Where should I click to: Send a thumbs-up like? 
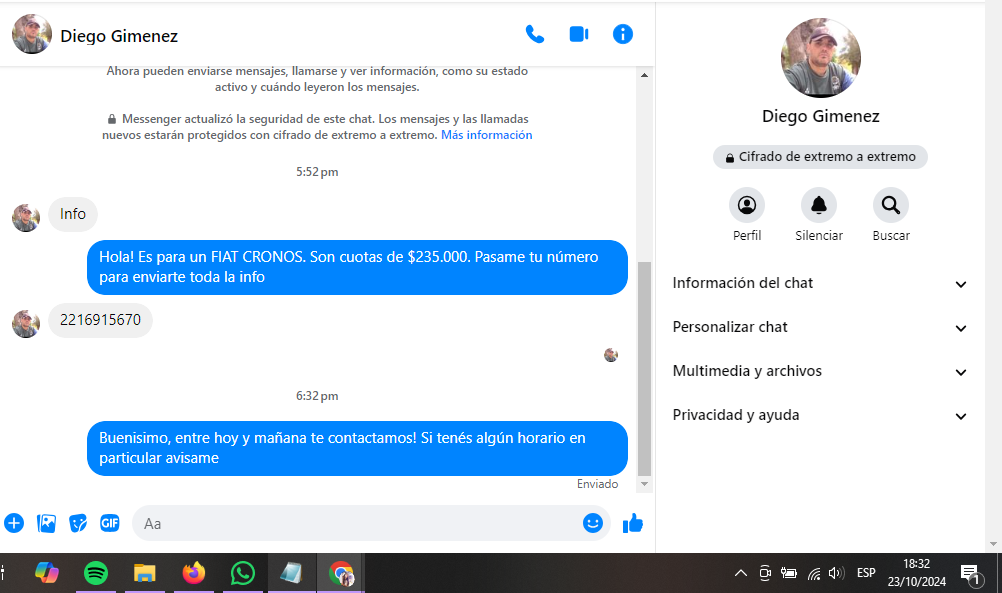(x=633, y=523)
